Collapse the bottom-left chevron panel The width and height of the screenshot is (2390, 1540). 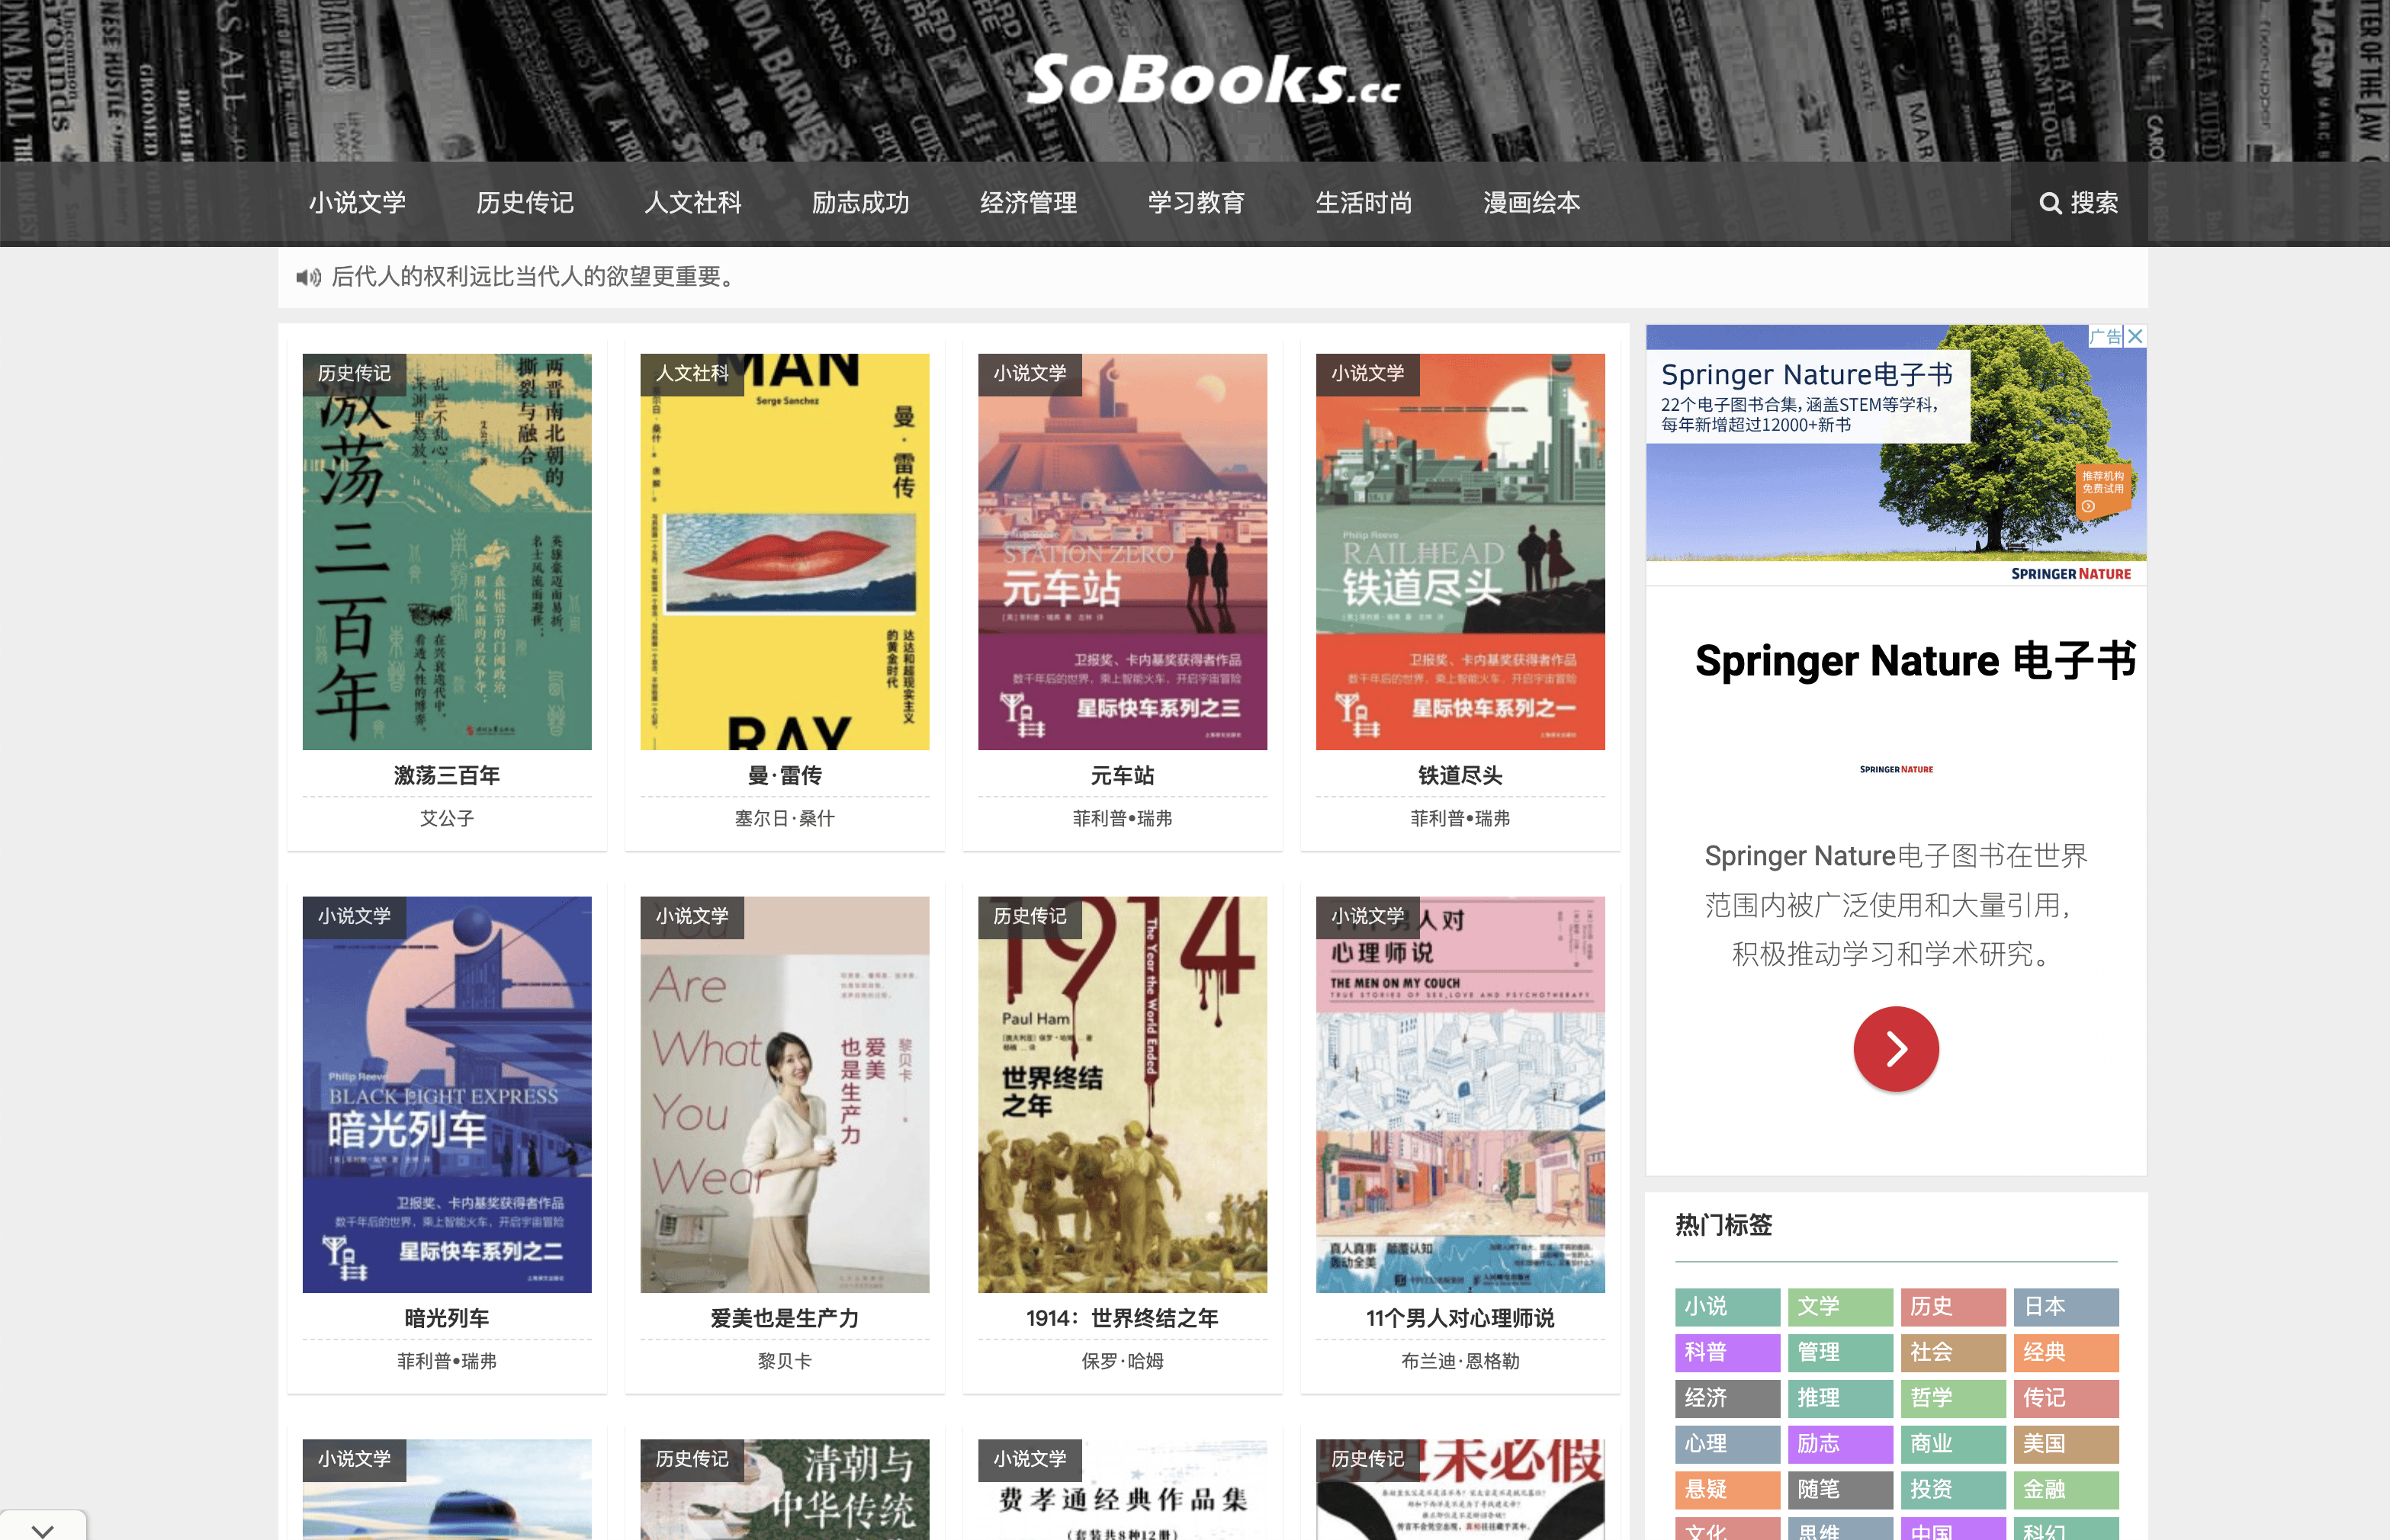coord(42,1527)
